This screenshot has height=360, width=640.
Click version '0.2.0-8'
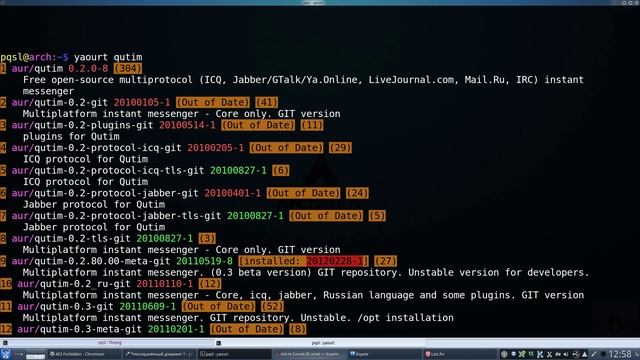coord(88,69)
